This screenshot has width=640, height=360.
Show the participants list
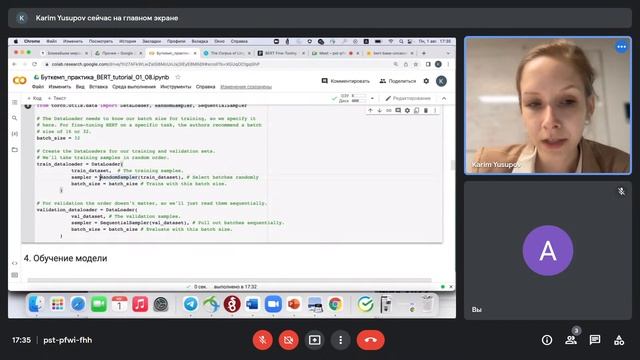pos(571,340)
